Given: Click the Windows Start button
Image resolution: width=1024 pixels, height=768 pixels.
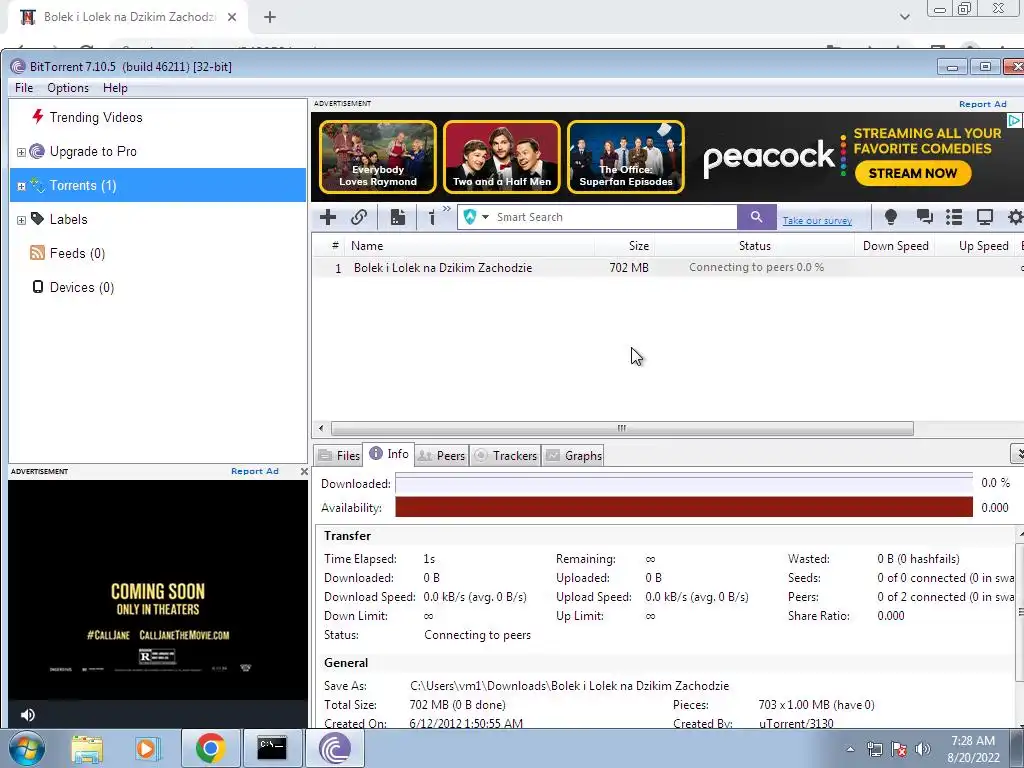Looking at the screenshot, I should (27, 748).
